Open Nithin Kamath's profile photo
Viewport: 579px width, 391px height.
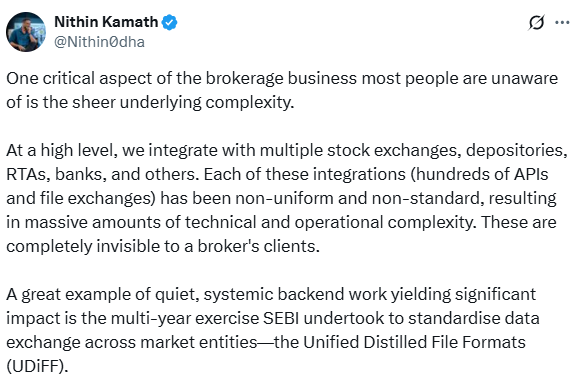(x=26, y=32)
